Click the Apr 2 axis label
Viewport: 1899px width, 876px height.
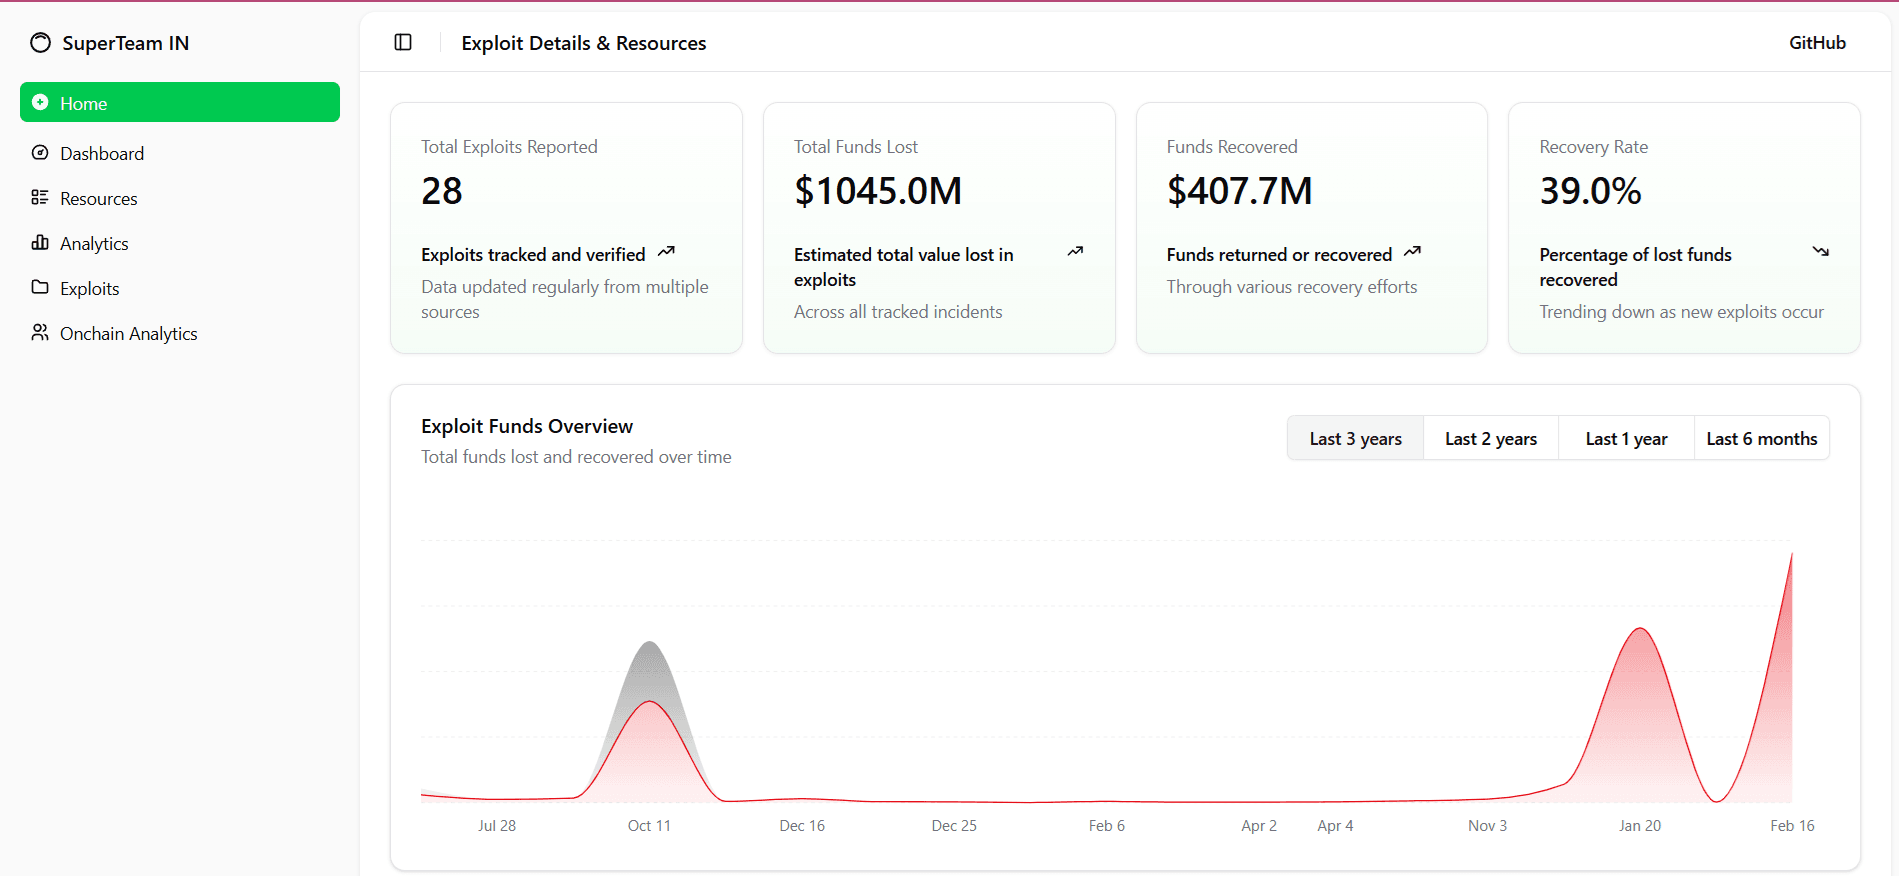coord(1259,826)
